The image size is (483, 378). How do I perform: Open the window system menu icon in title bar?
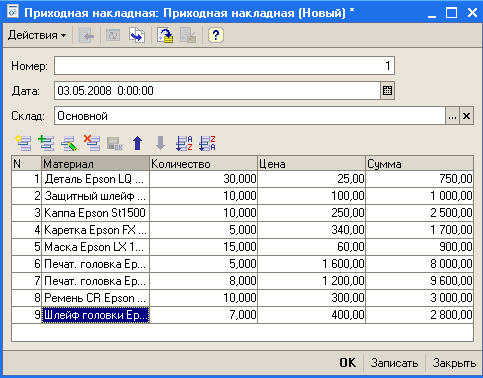click(13, 12)
